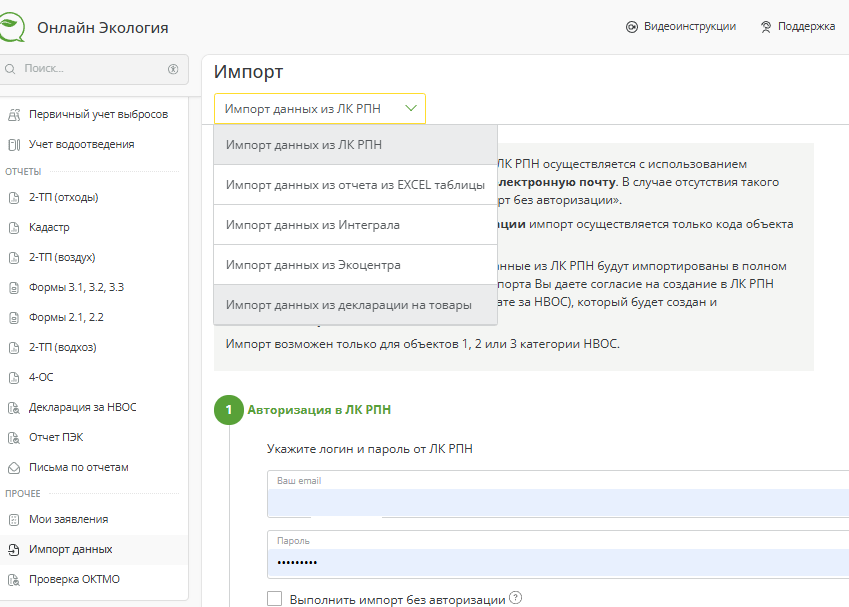Focus the Пароль password field
This screenshot has width=849, height=607.
[x=557, y=562]
